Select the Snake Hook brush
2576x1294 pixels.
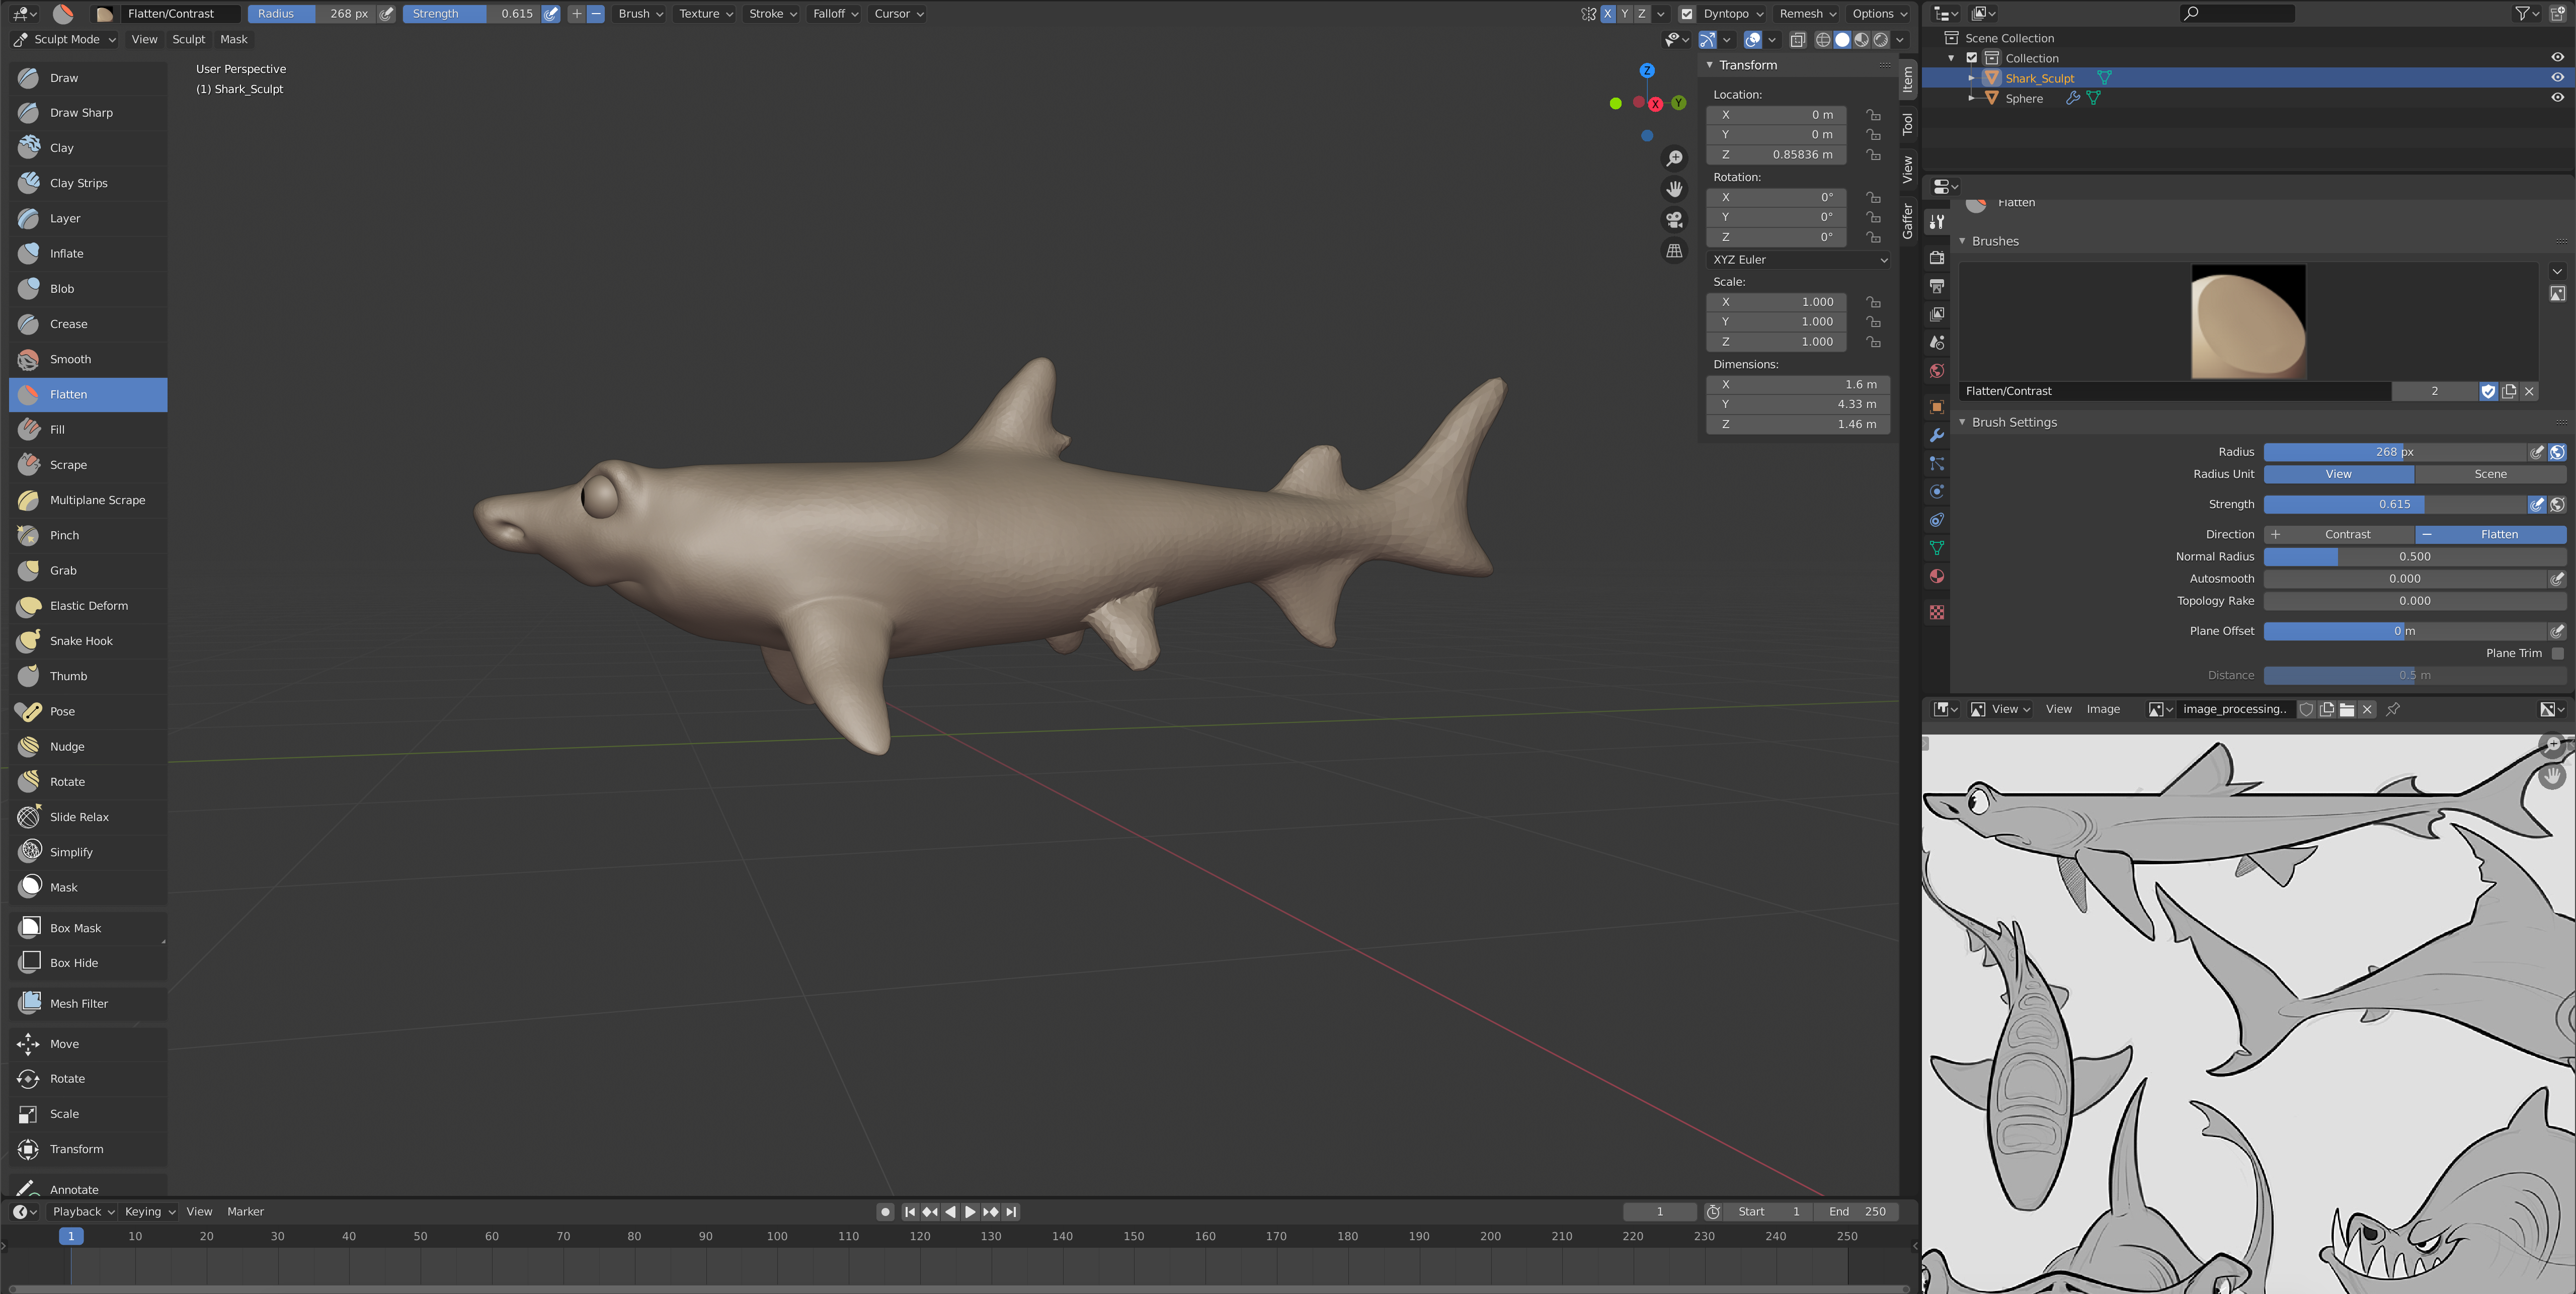[x=88, y=641]
